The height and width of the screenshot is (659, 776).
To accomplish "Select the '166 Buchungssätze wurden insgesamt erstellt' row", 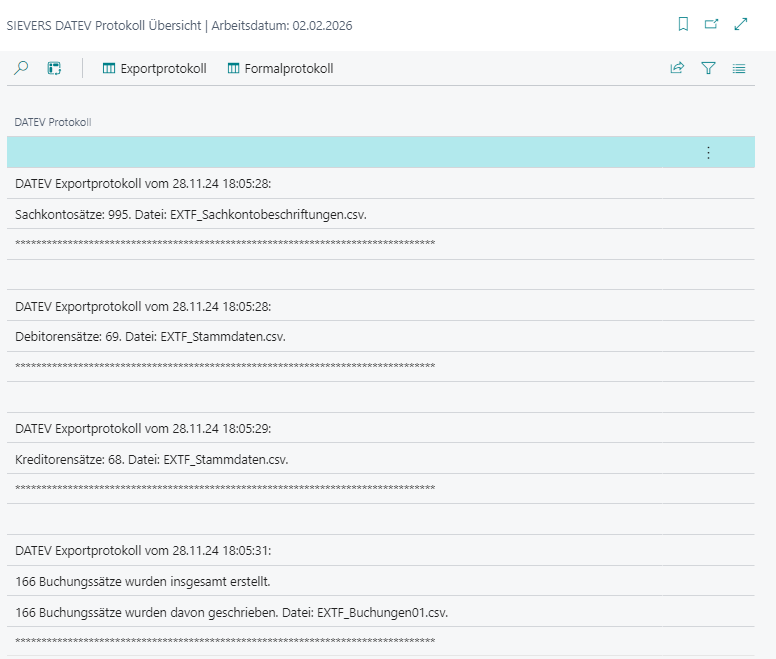I will pos(143,581).
